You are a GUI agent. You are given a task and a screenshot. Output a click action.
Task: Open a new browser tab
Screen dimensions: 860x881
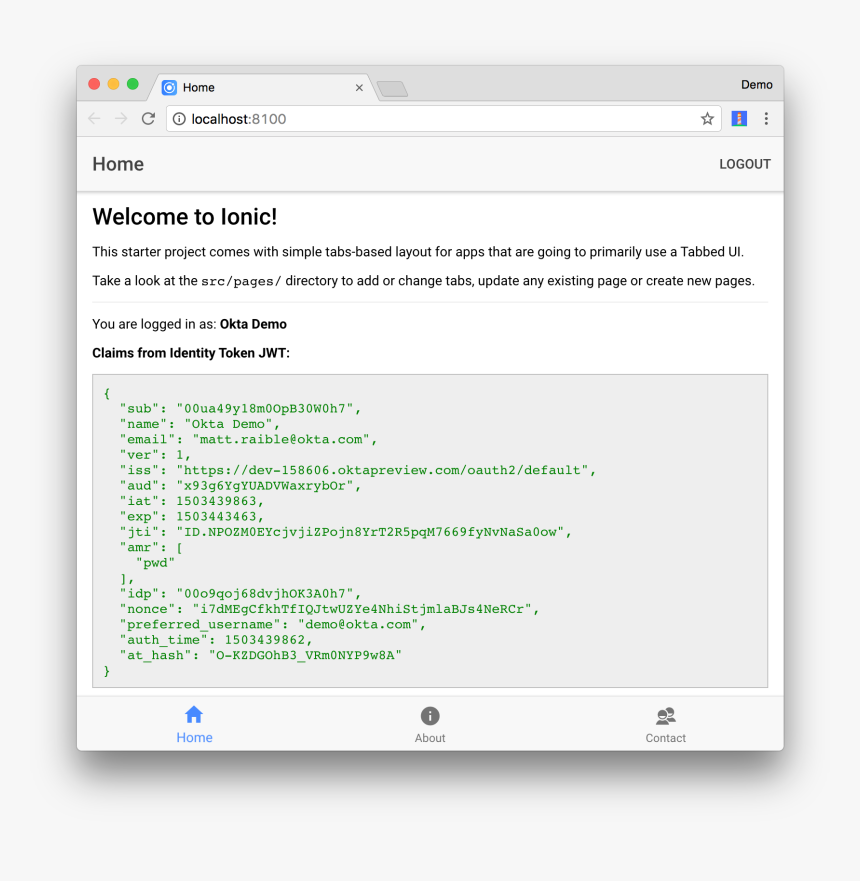[392, 89]
